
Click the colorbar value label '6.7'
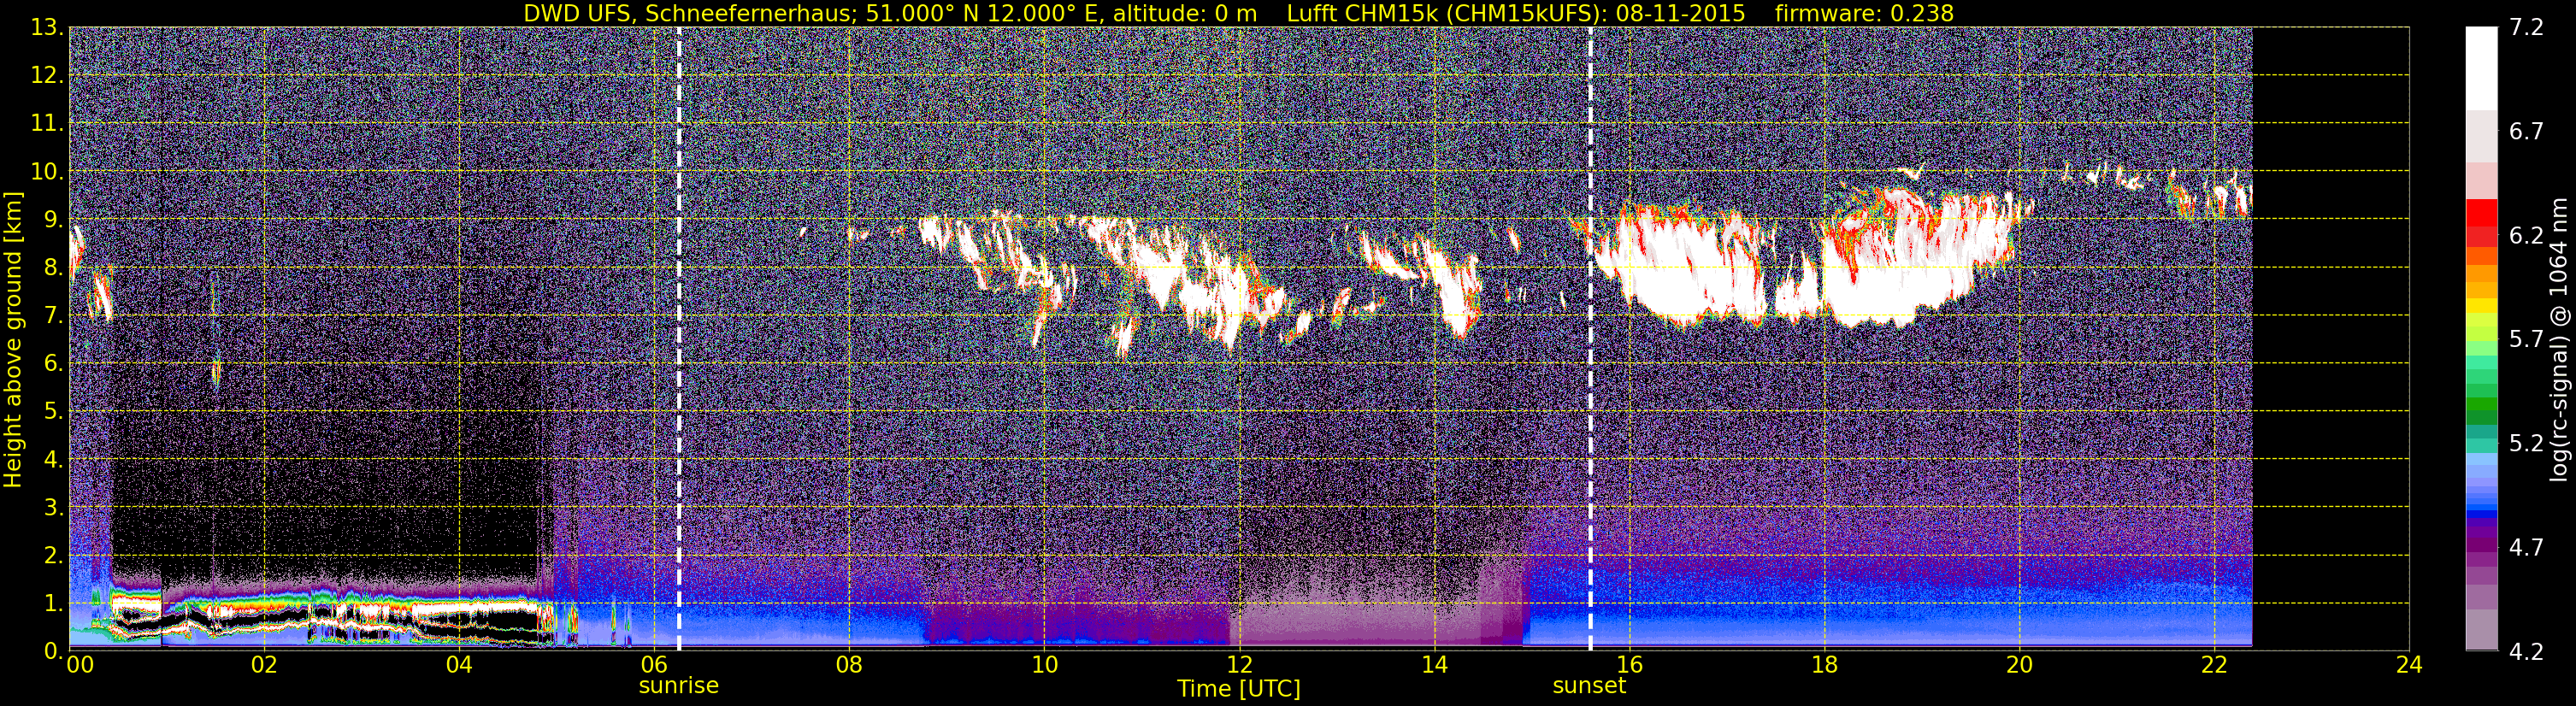click(2526, 131)
